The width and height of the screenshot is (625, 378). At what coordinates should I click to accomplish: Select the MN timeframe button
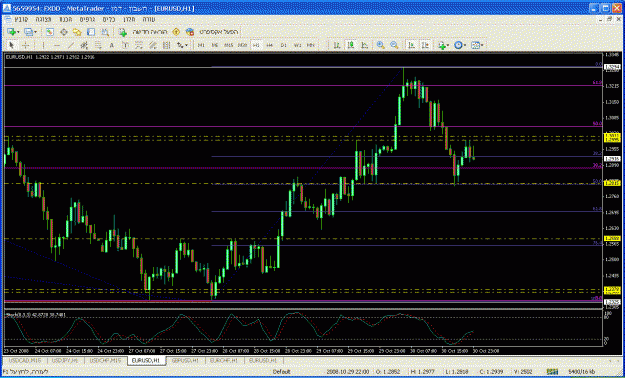tap(311, 45)
